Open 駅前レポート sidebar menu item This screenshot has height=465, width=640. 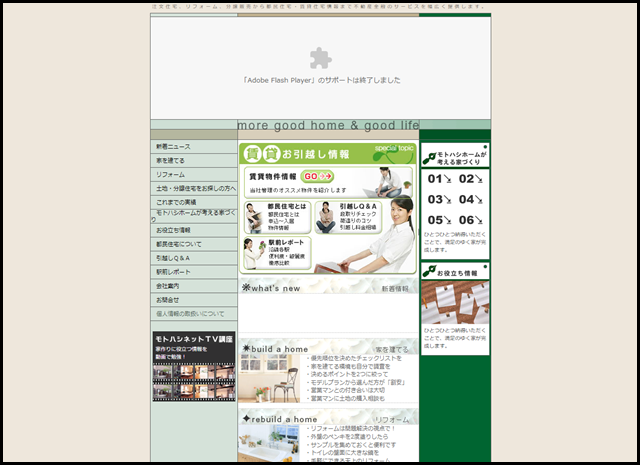click(x=194, y=272)
